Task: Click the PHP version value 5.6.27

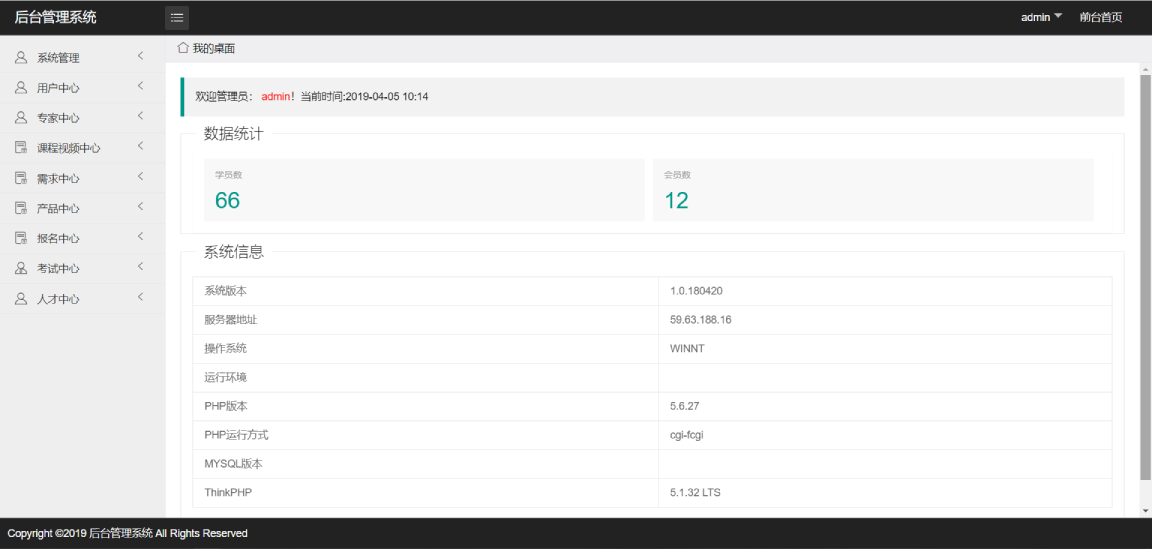Action: [684, 406]
